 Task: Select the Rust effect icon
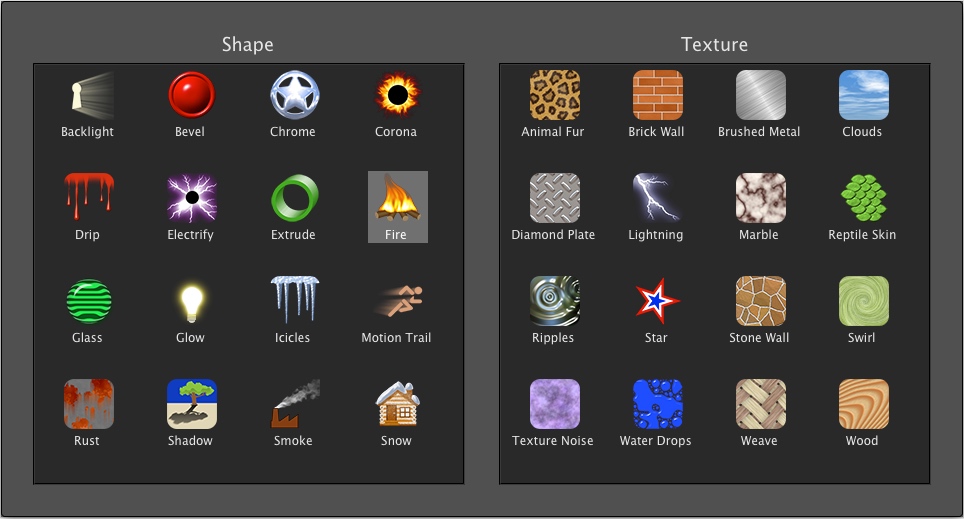pos(88,404)
